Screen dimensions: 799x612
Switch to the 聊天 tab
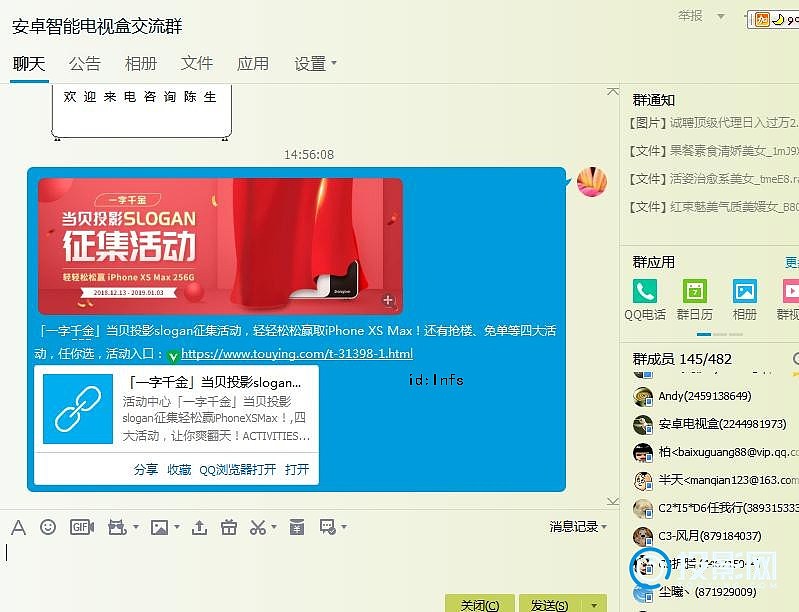29,64
